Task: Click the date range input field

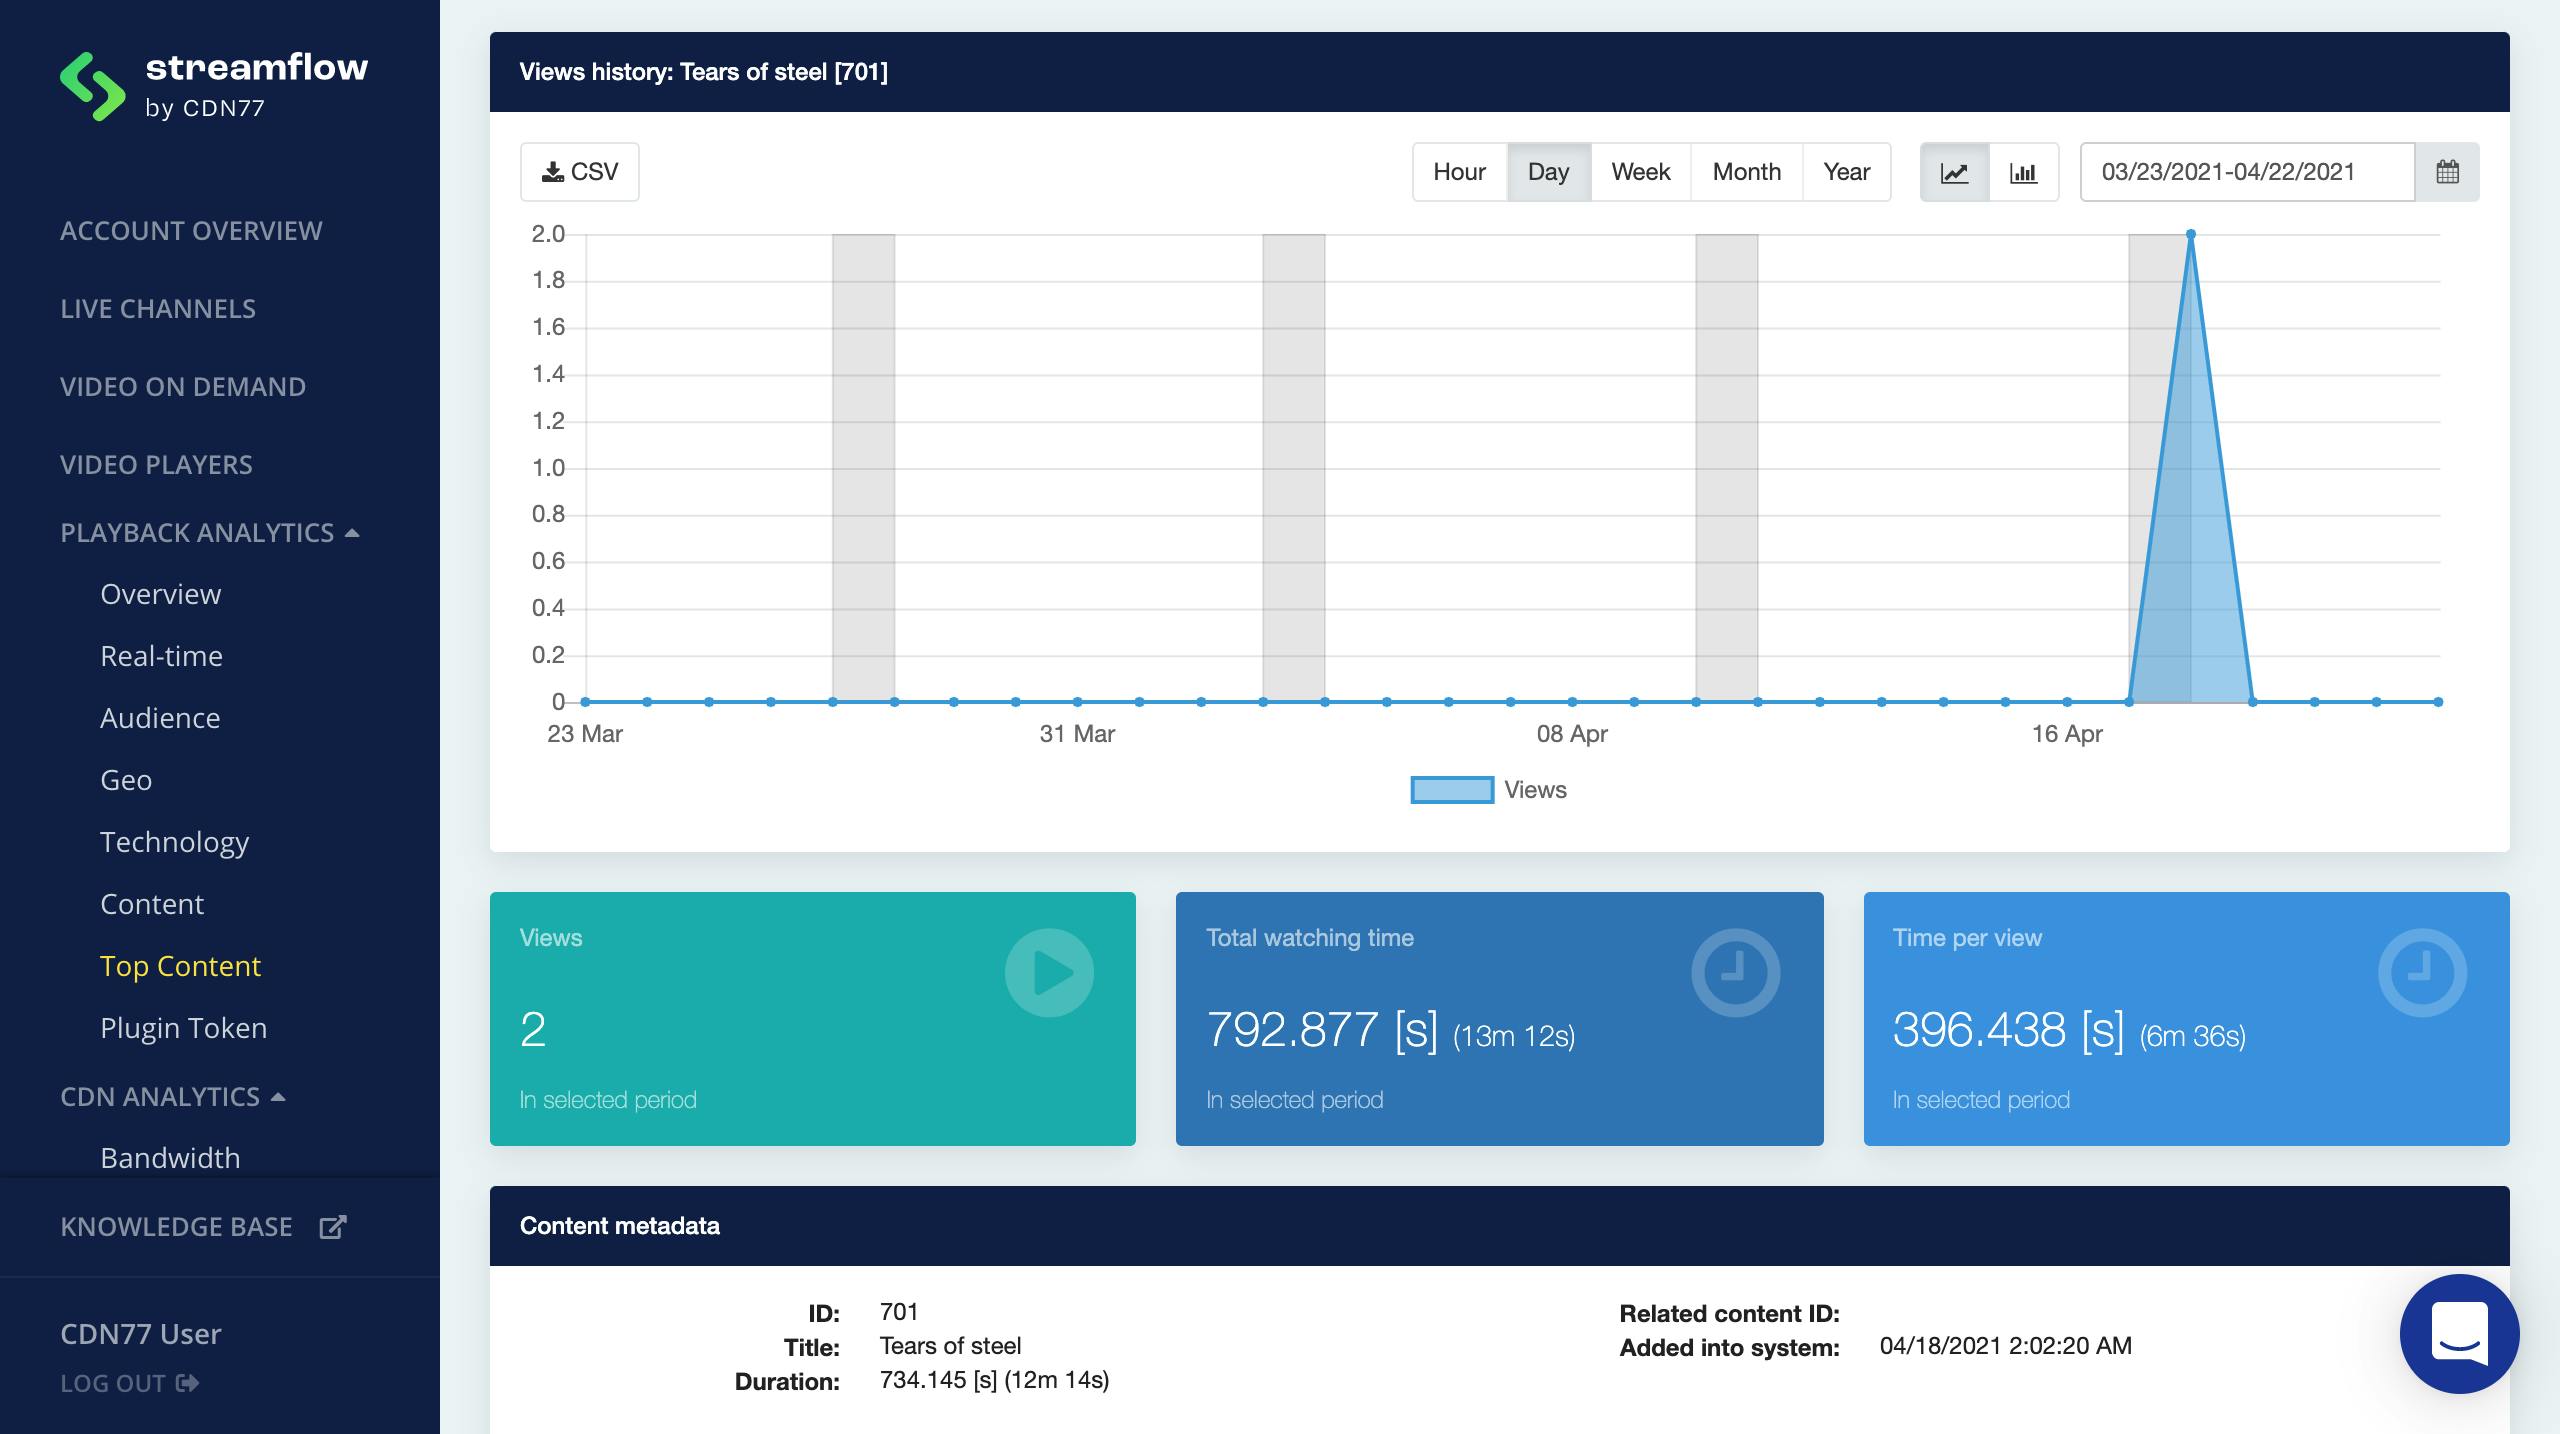Action: [x=2246, y=172]
